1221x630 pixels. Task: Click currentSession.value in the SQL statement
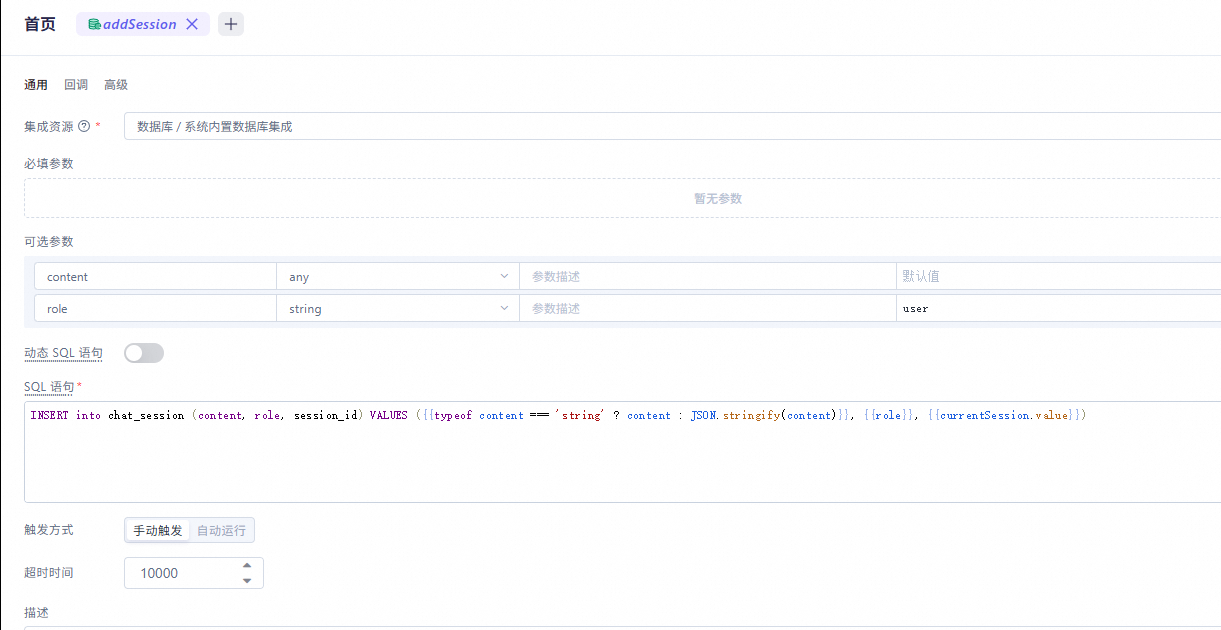click(x=1005, y=415)
